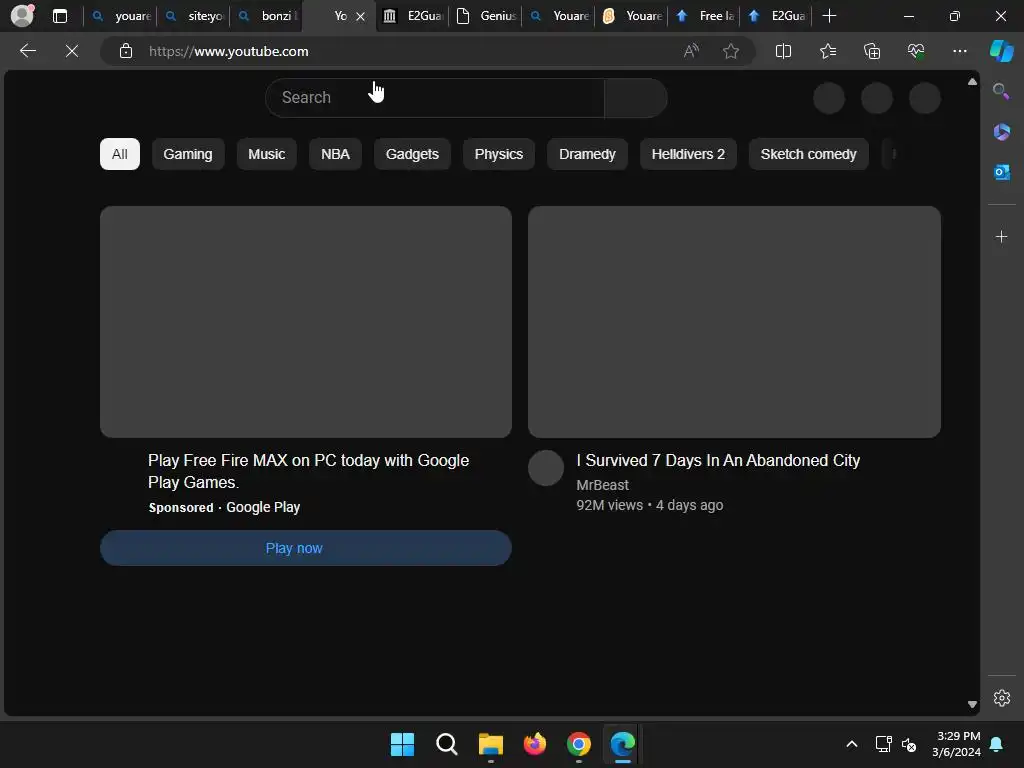1024x768 pixels.
Task: Add sidebar app with plus icon
Action: coord(1001,236)
